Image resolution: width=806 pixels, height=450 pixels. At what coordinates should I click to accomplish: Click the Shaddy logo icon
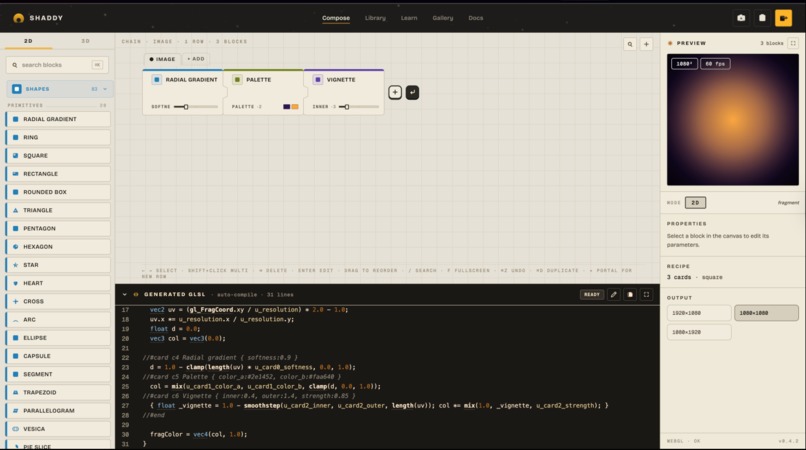pos(19,18)
